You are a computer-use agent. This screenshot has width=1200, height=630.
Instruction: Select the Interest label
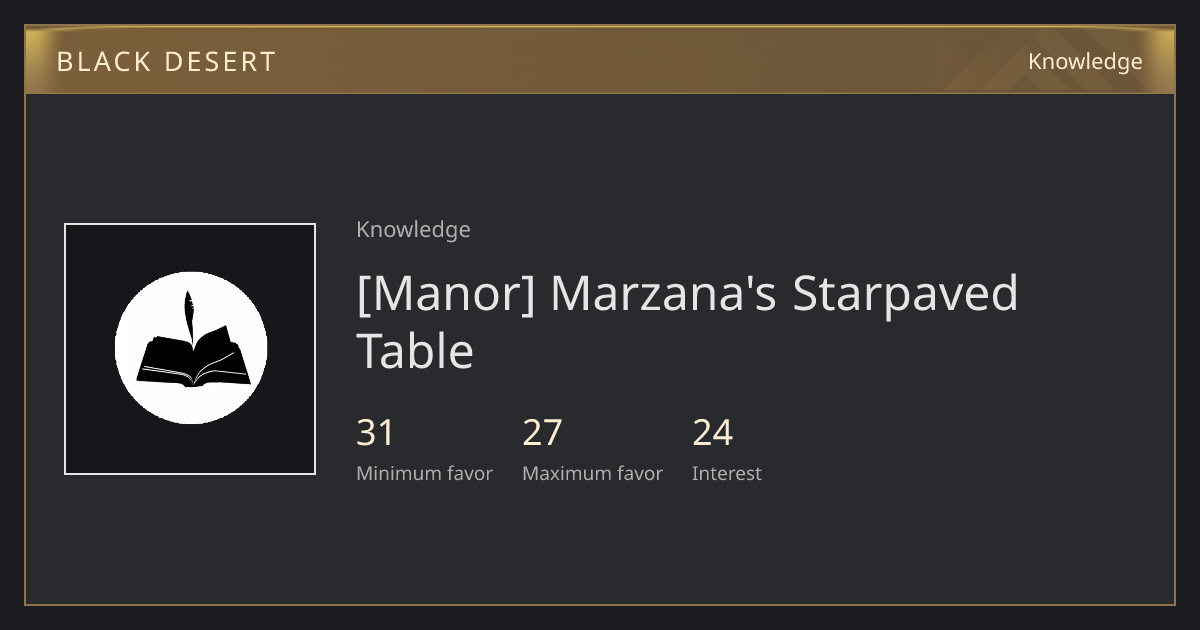726,473
